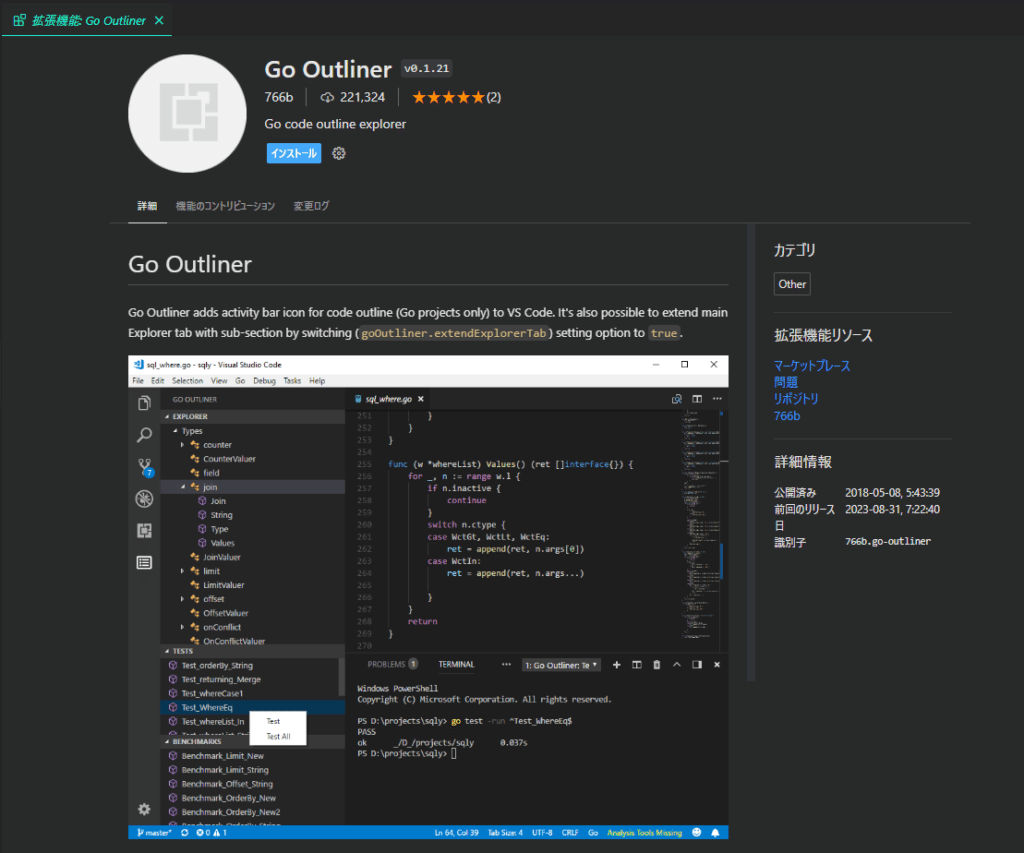Image resolution: width=1024 pixels, height=853 pixels.
Task: Select the Explorer icon in the activity bar
Action: 146,403
